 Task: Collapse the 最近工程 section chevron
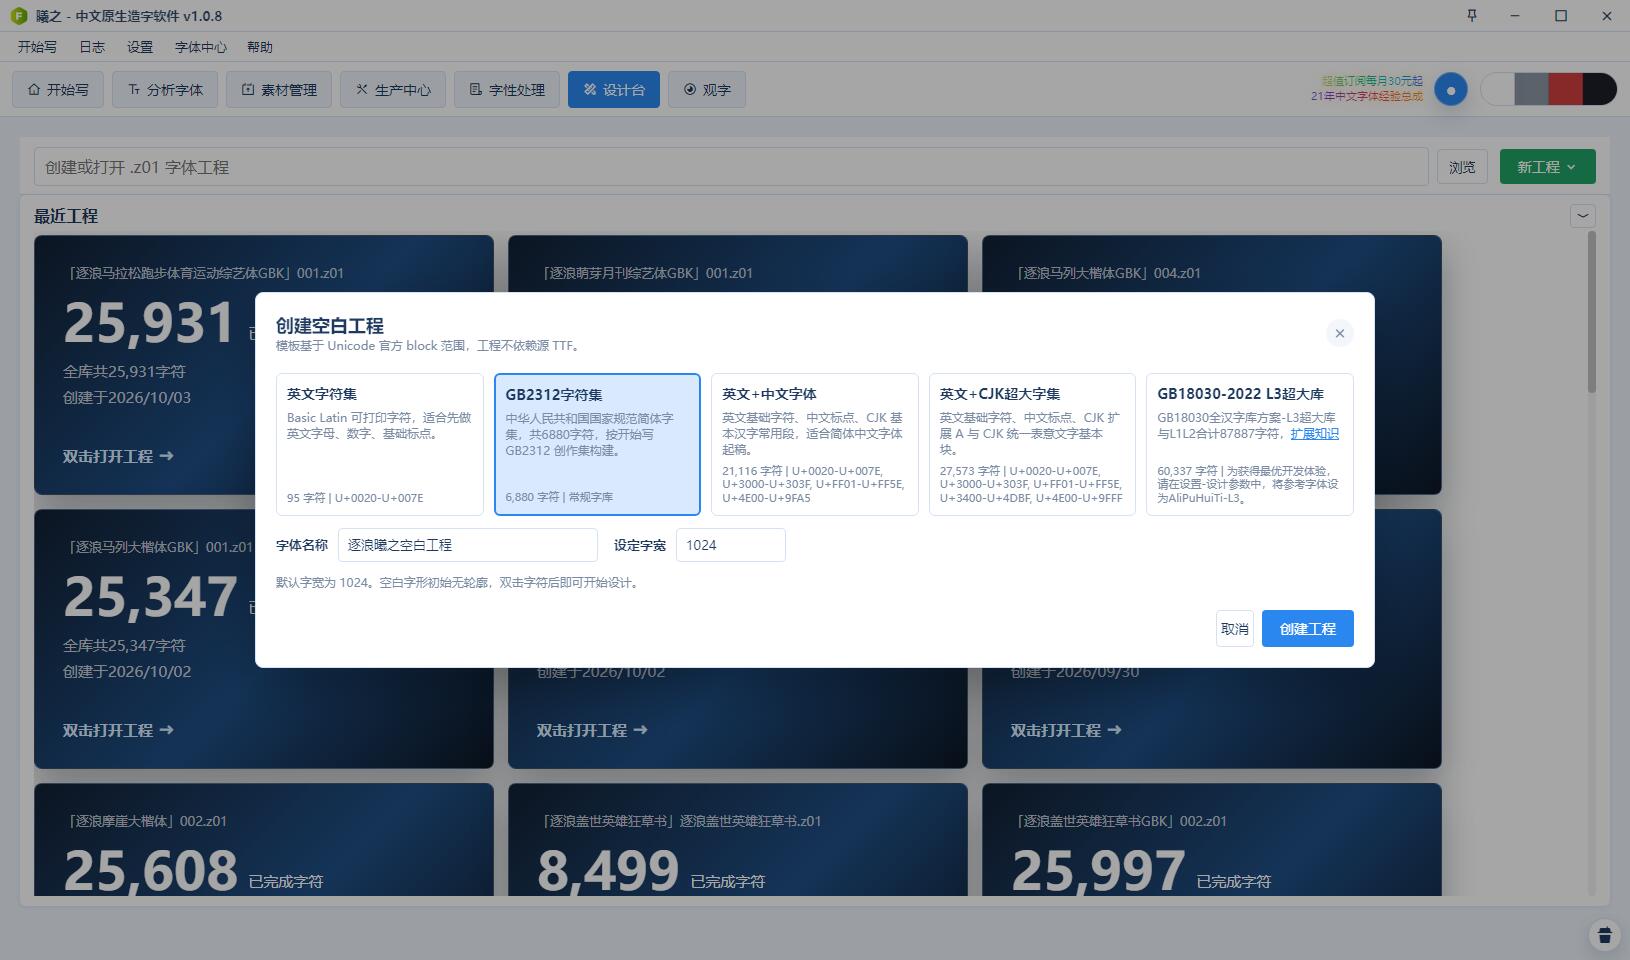click(x=1582, y=215)
